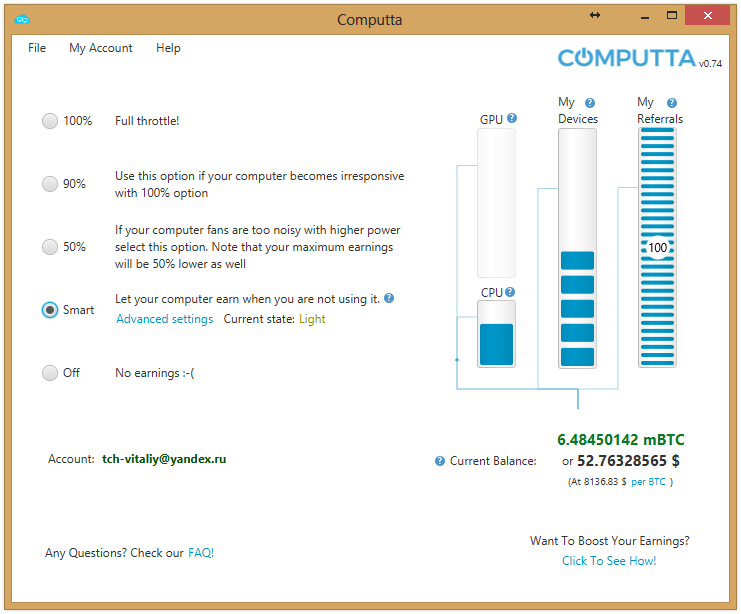The height and width of the screenshot is (614, 741).
Task: Open the GPU help question mark
Action: pos(512,118)
